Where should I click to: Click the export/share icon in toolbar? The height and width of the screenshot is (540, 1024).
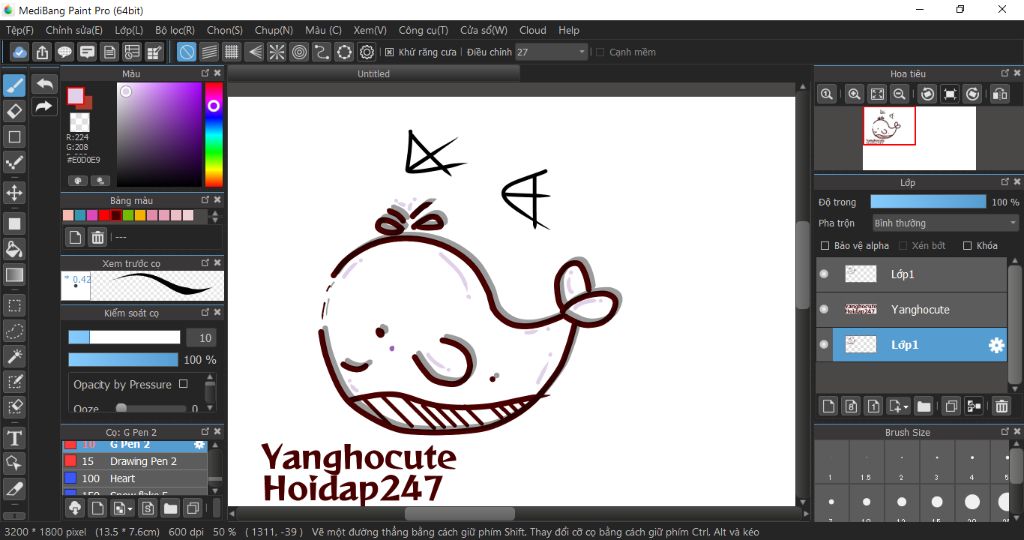tap(42, 52)
